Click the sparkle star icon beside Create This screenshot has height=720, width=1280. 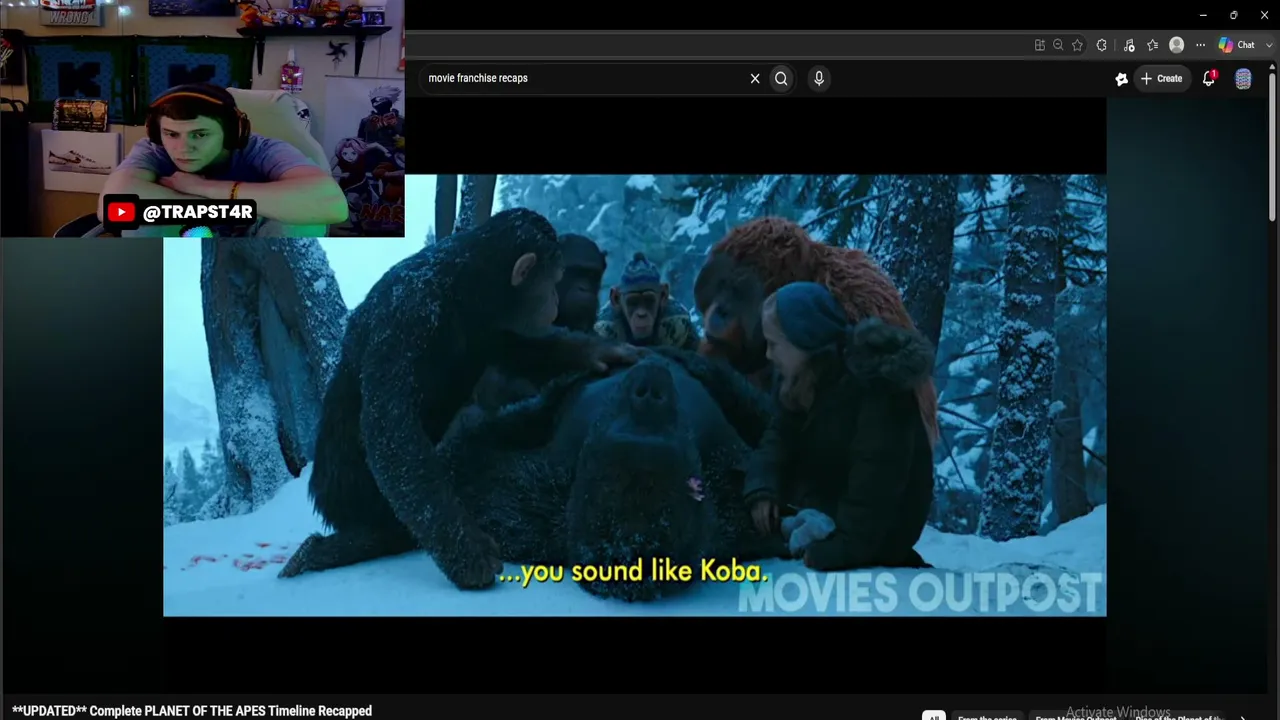pos(1121,79)
